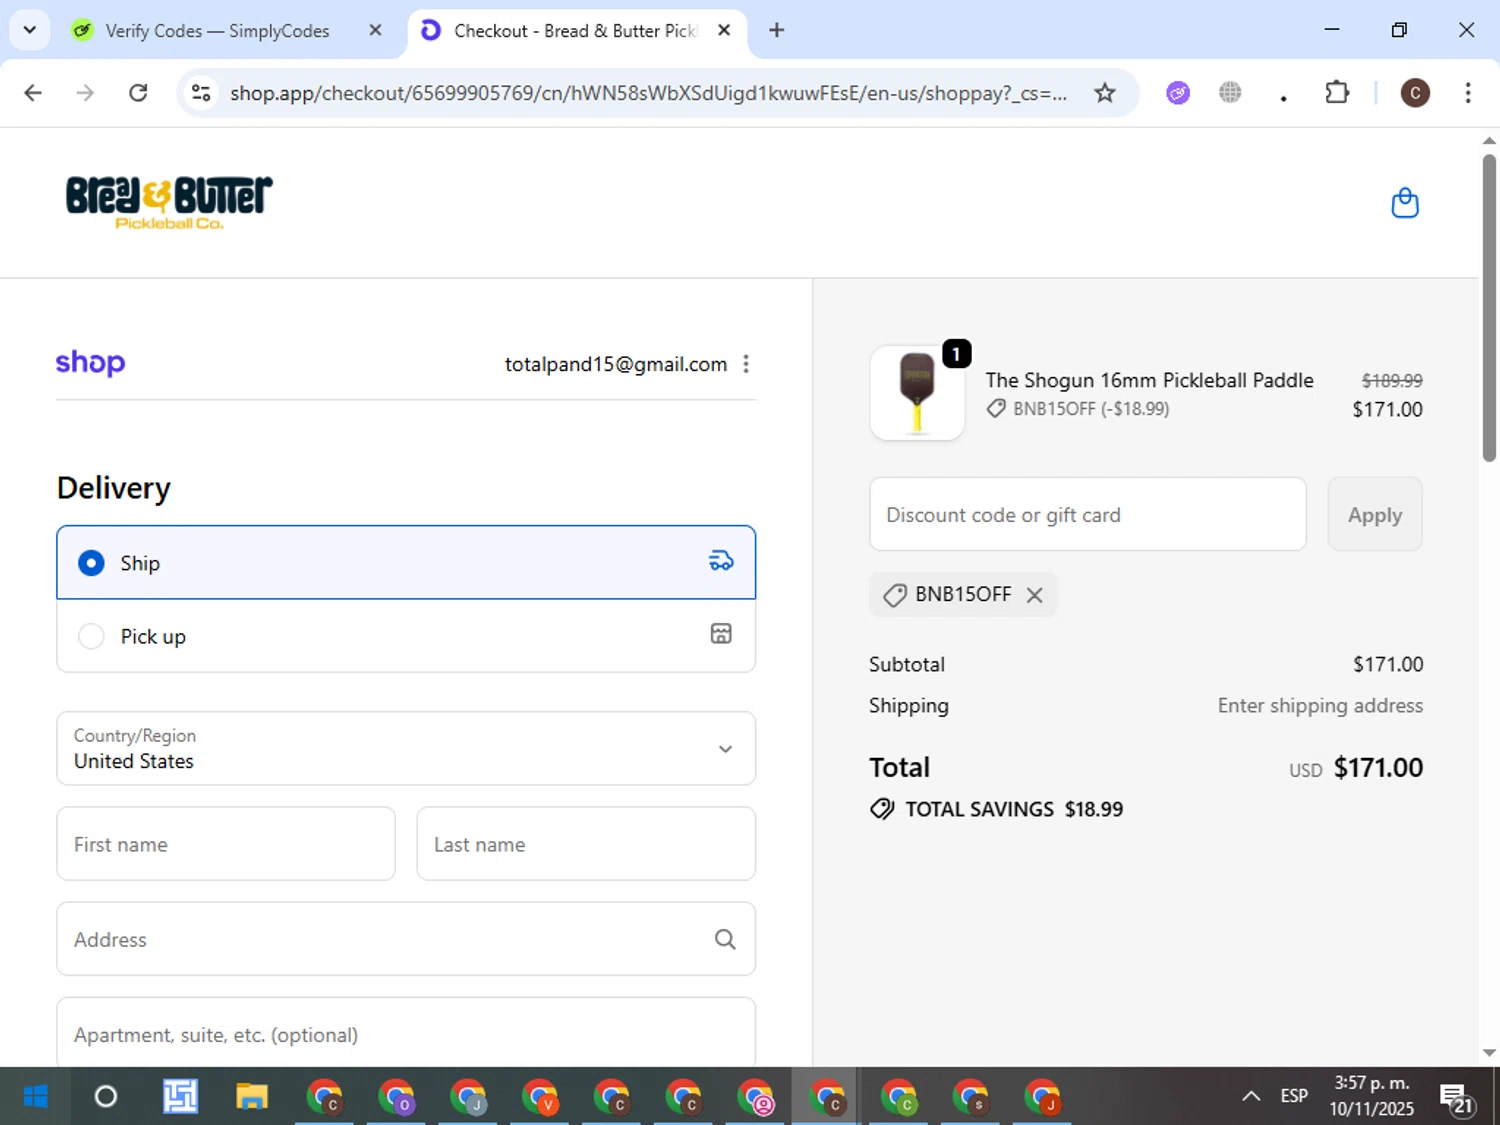Open the Chrome three-dot menu
The width and height of the screenshot is (1500, 1125).
coord(1467,93)
